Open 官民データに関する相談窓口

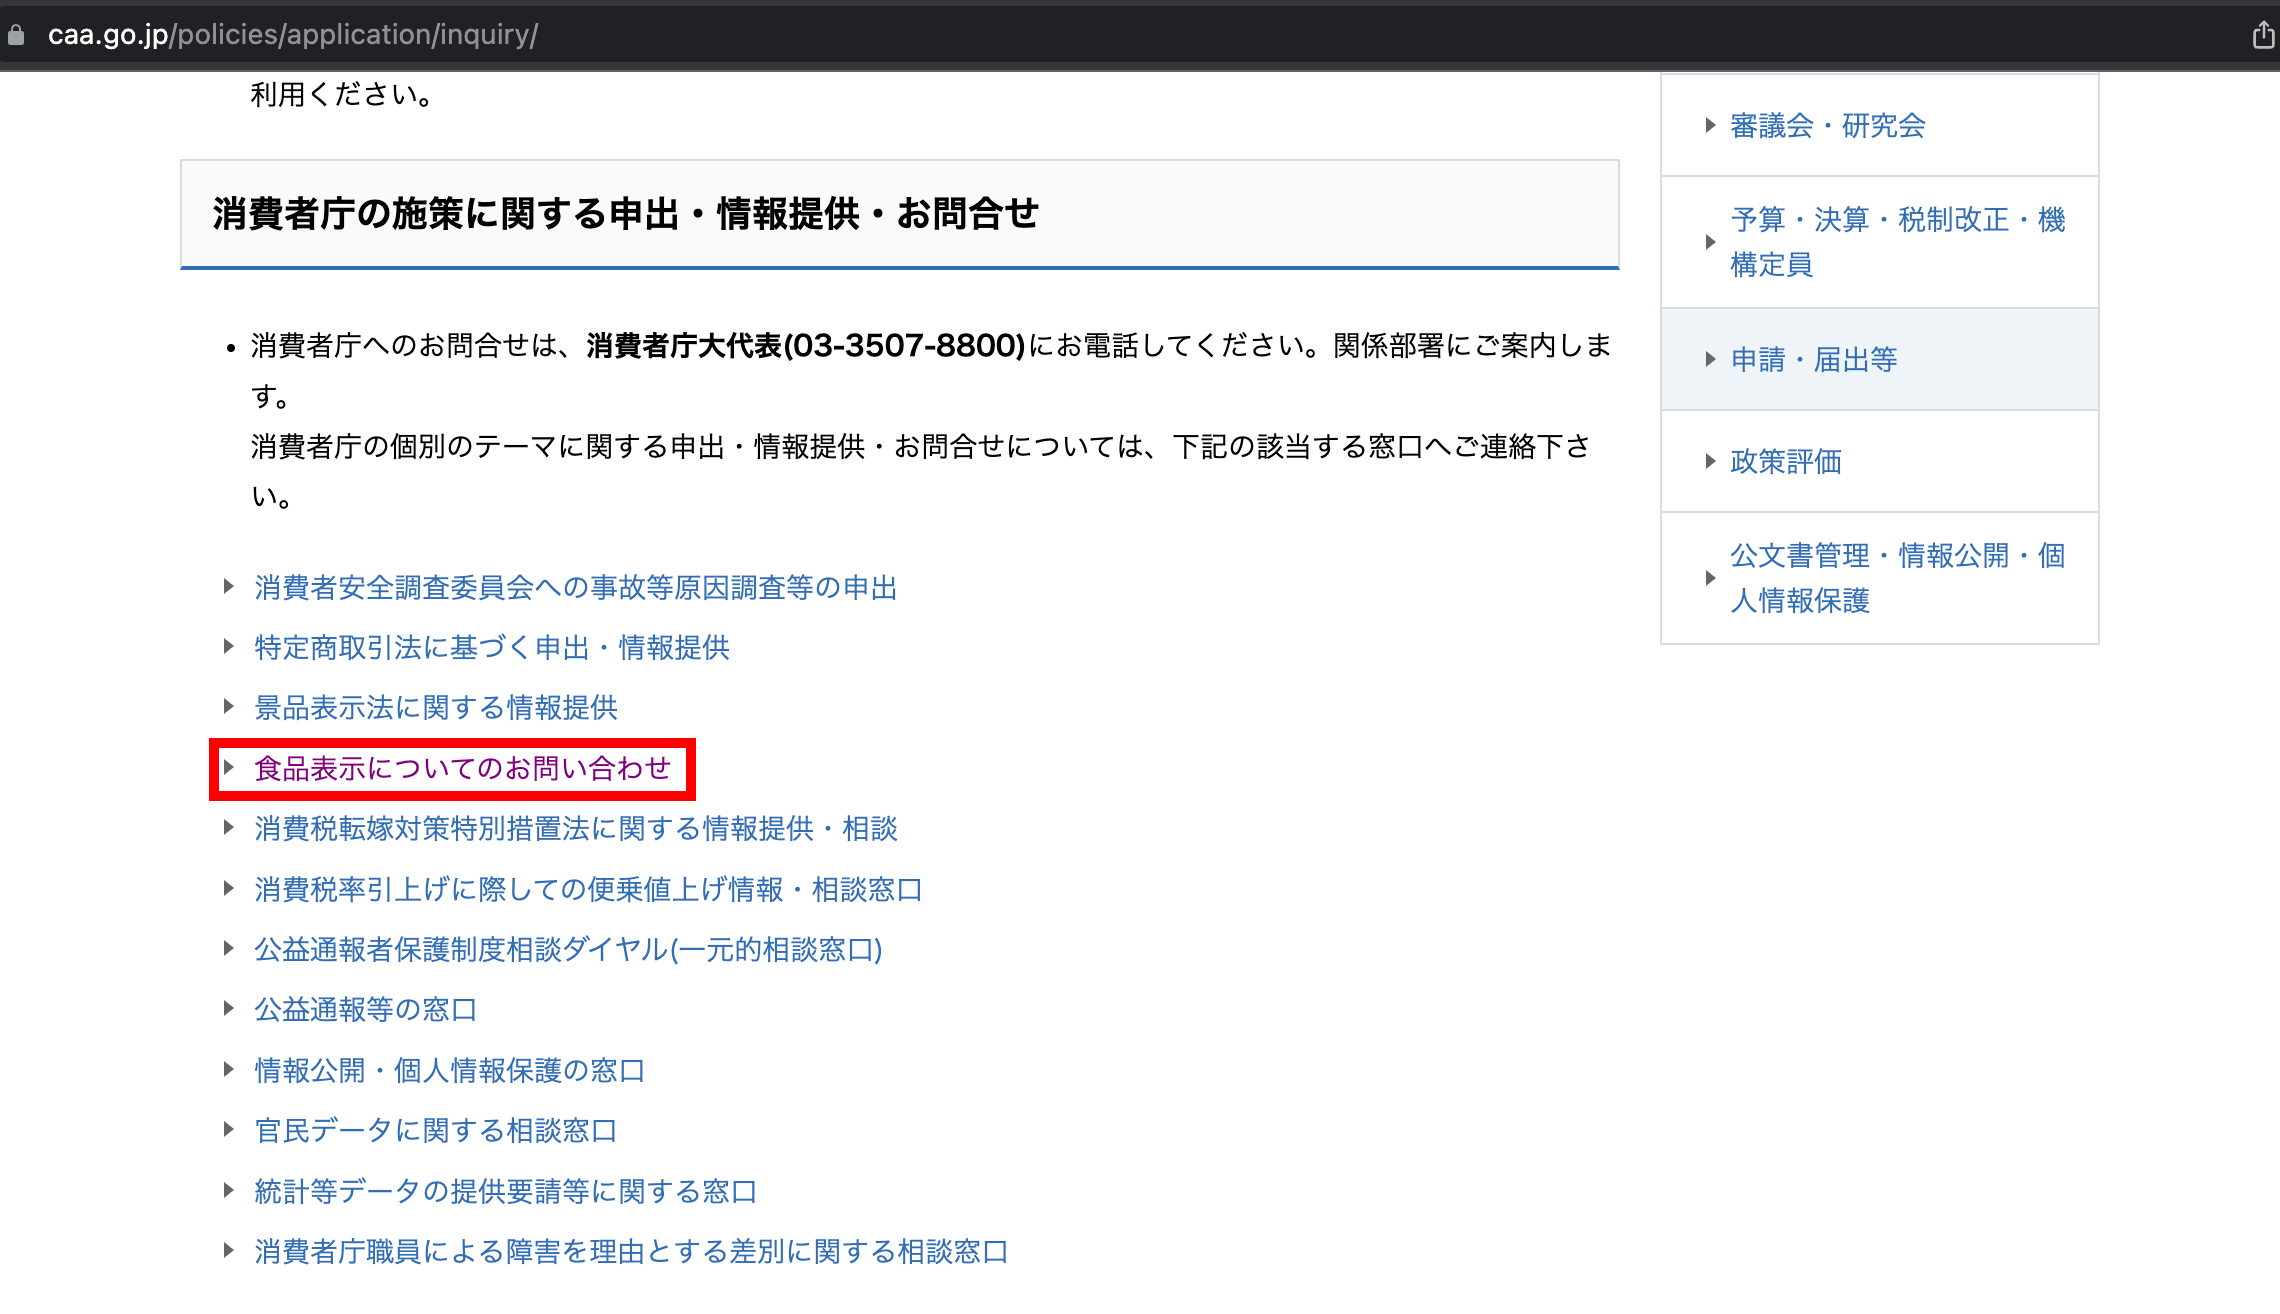(x=435, y=1130)
